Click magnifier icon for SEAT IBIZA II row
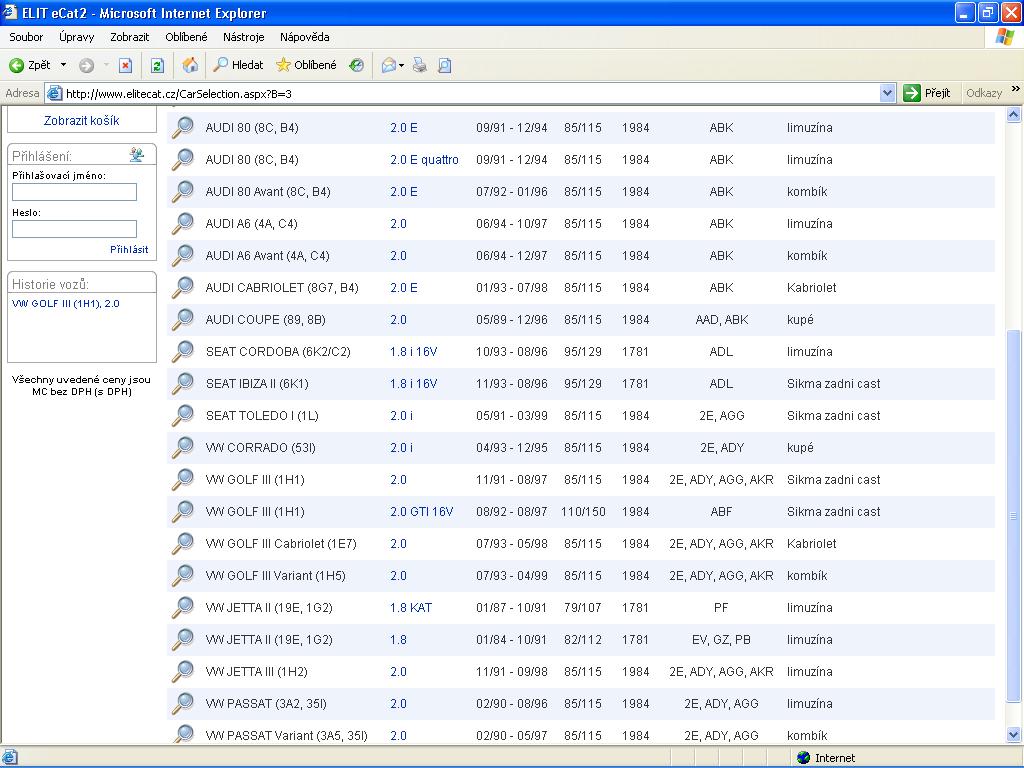This screenshot has width=1024, height=768. pyautogui.click(x=183, y=383)
